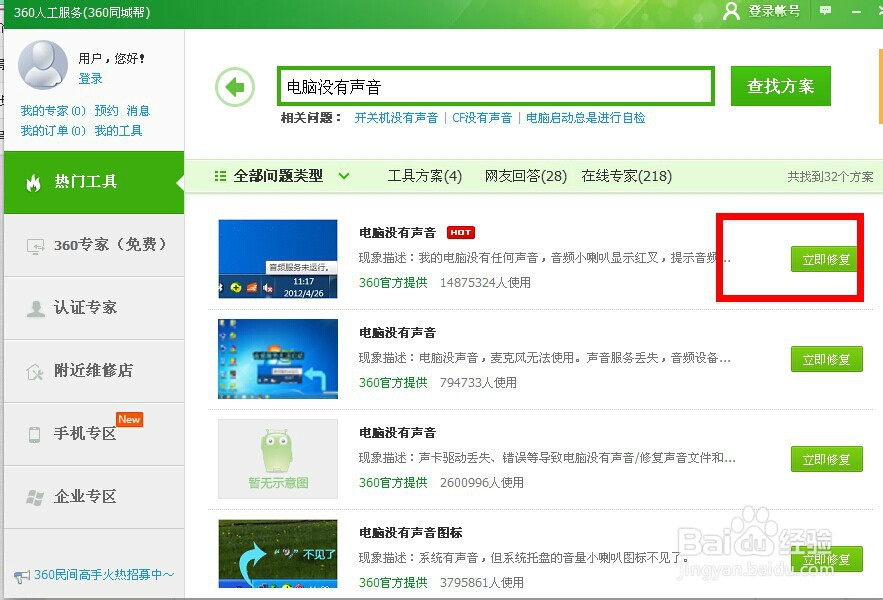Image resolution: width=883 pixels, height=600 pixels.
Task: Open the second result's Windows desktop thumbnail
Action: coord(278,359)
